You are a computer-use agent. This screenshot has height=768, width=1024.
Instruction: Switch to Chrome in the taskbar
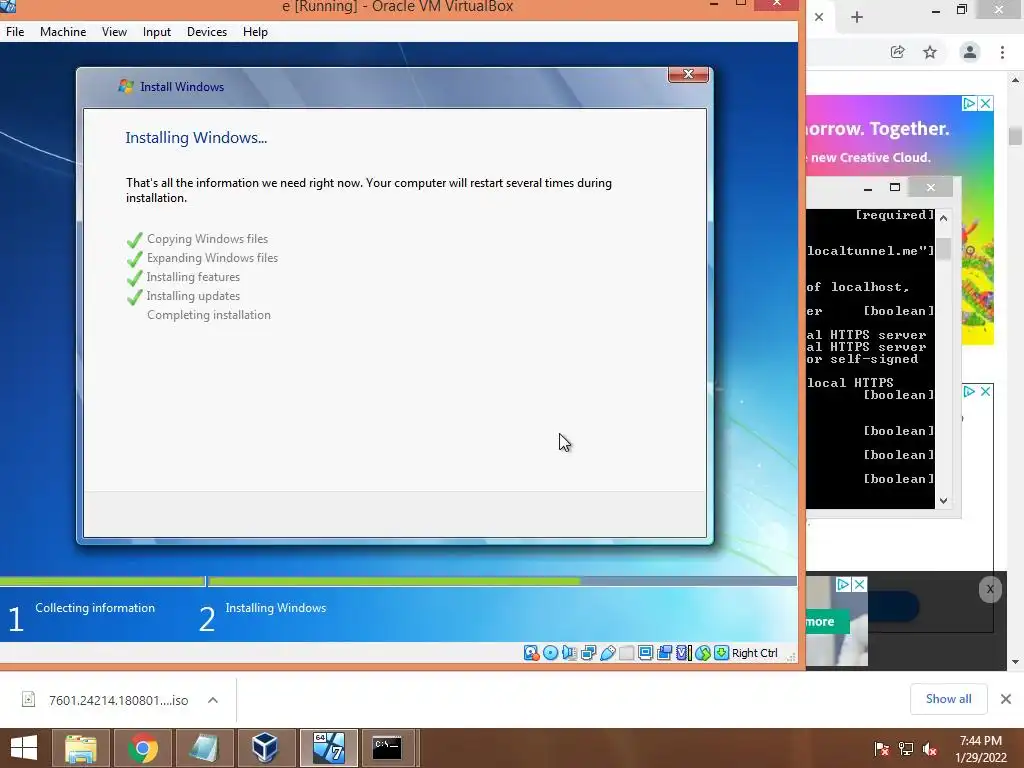tap(143, 748)
